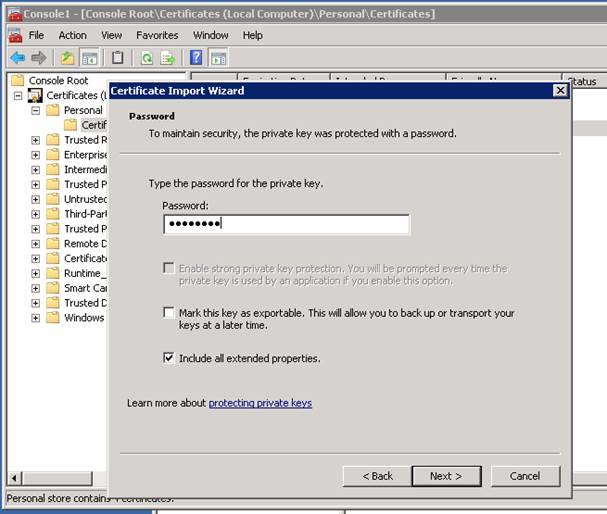Toggle the Show/Hide Console Tree icon
This screenshot has height=514, width=607.
89,58
